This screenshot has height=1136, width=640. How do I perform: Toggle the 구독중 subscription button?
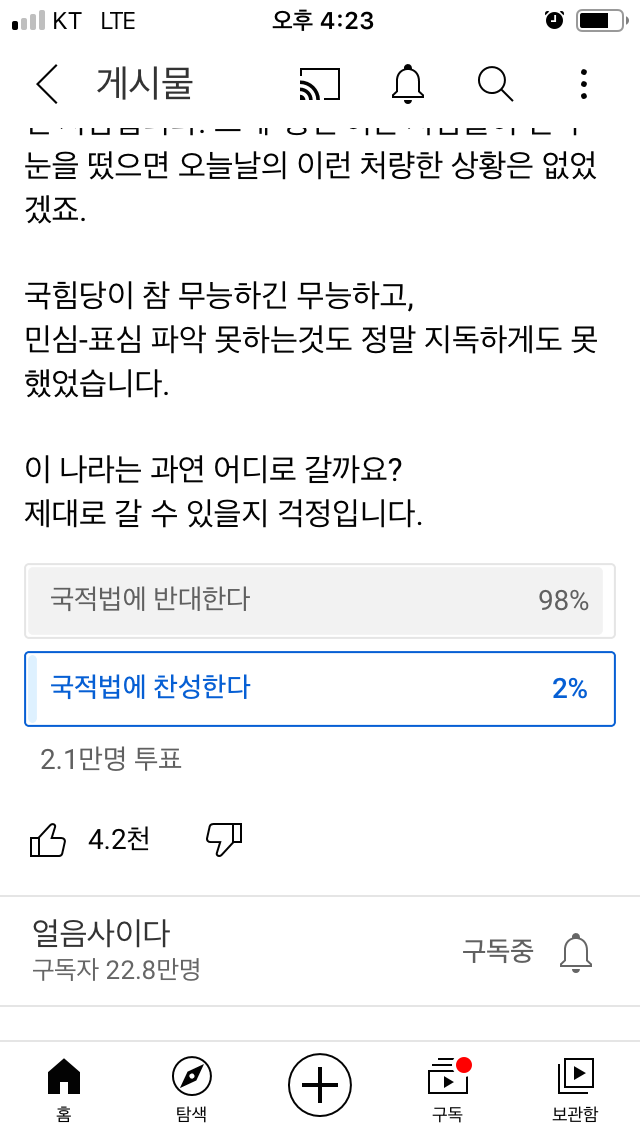[498, 951]
